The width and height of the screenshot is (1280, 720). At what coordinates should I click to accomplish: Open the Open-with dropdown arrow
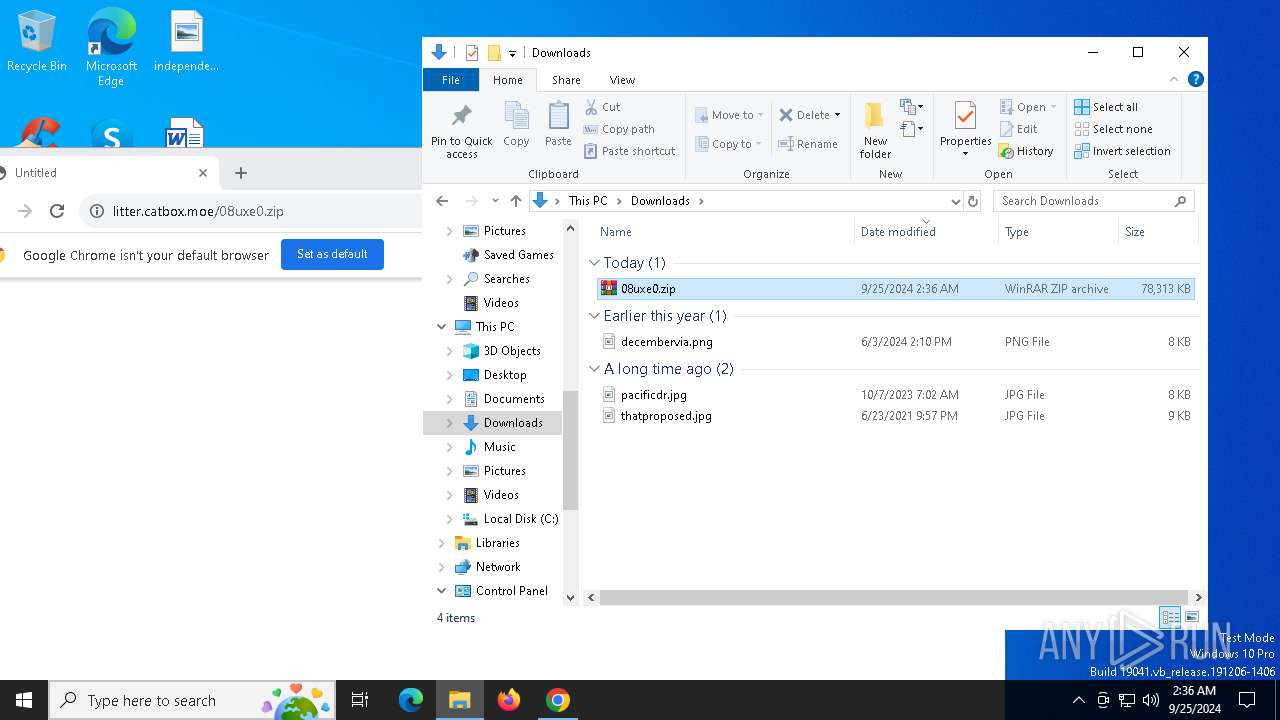pyautogui.click(x=1053, y=107)
